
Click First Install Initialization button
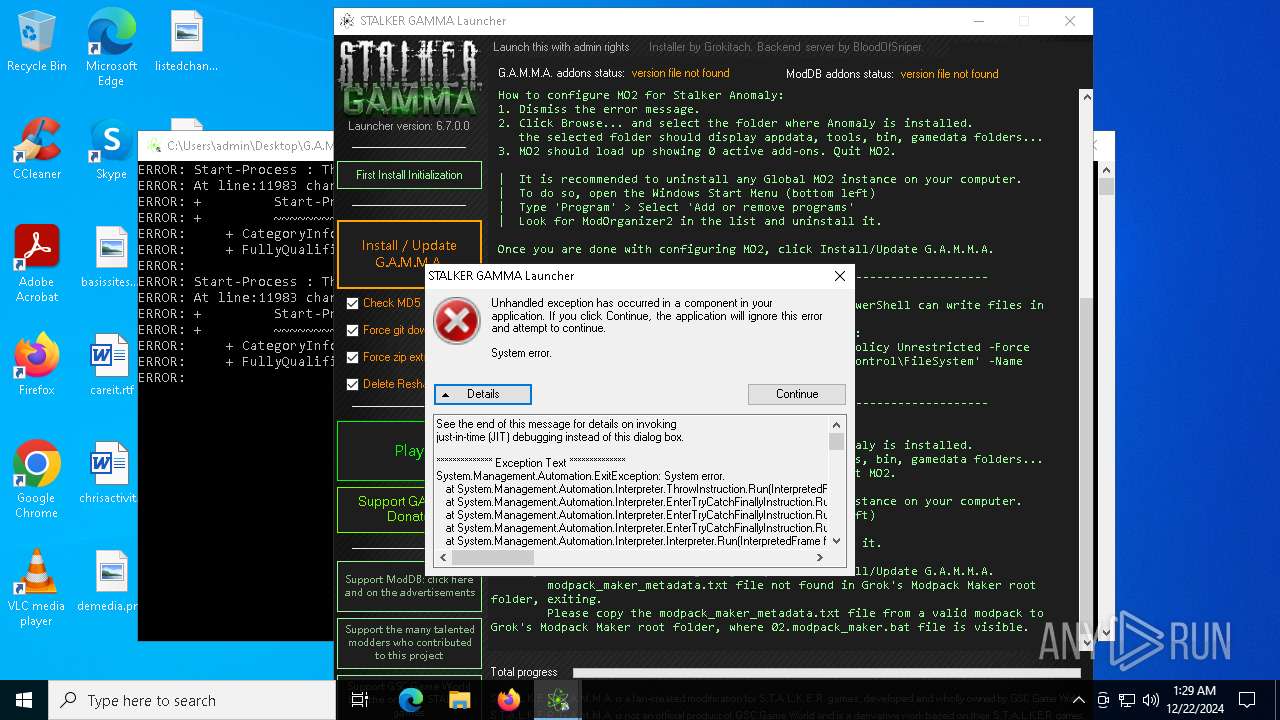click(x=409, y=175)
